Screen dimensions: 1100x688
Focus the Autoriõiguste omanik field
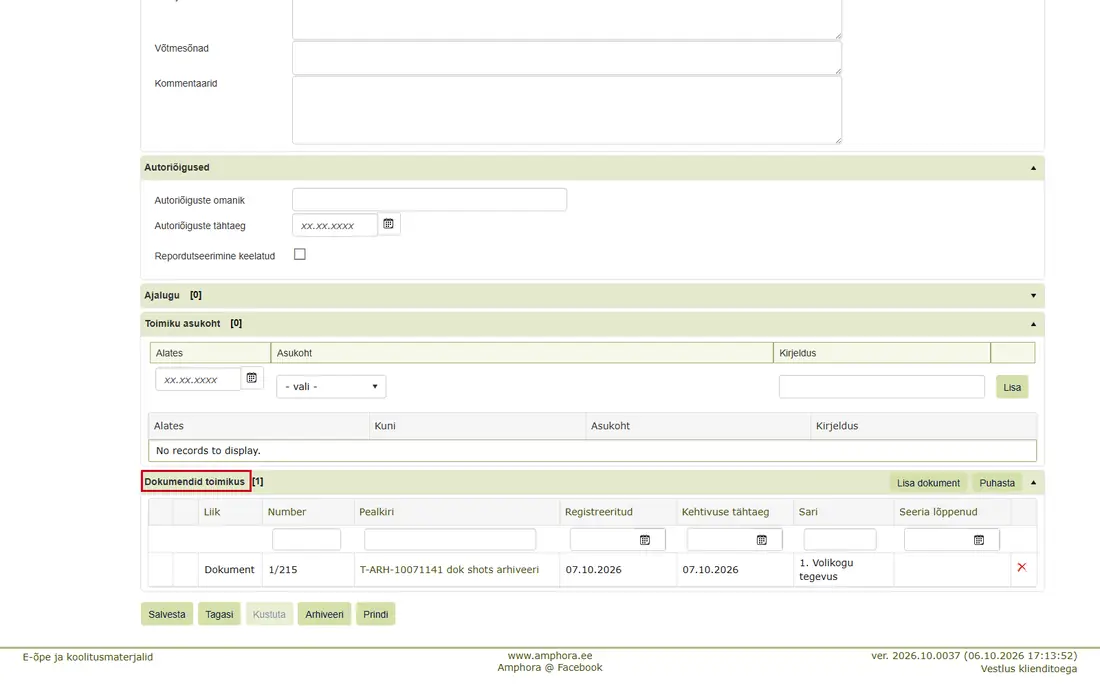(x=429, y=199)
